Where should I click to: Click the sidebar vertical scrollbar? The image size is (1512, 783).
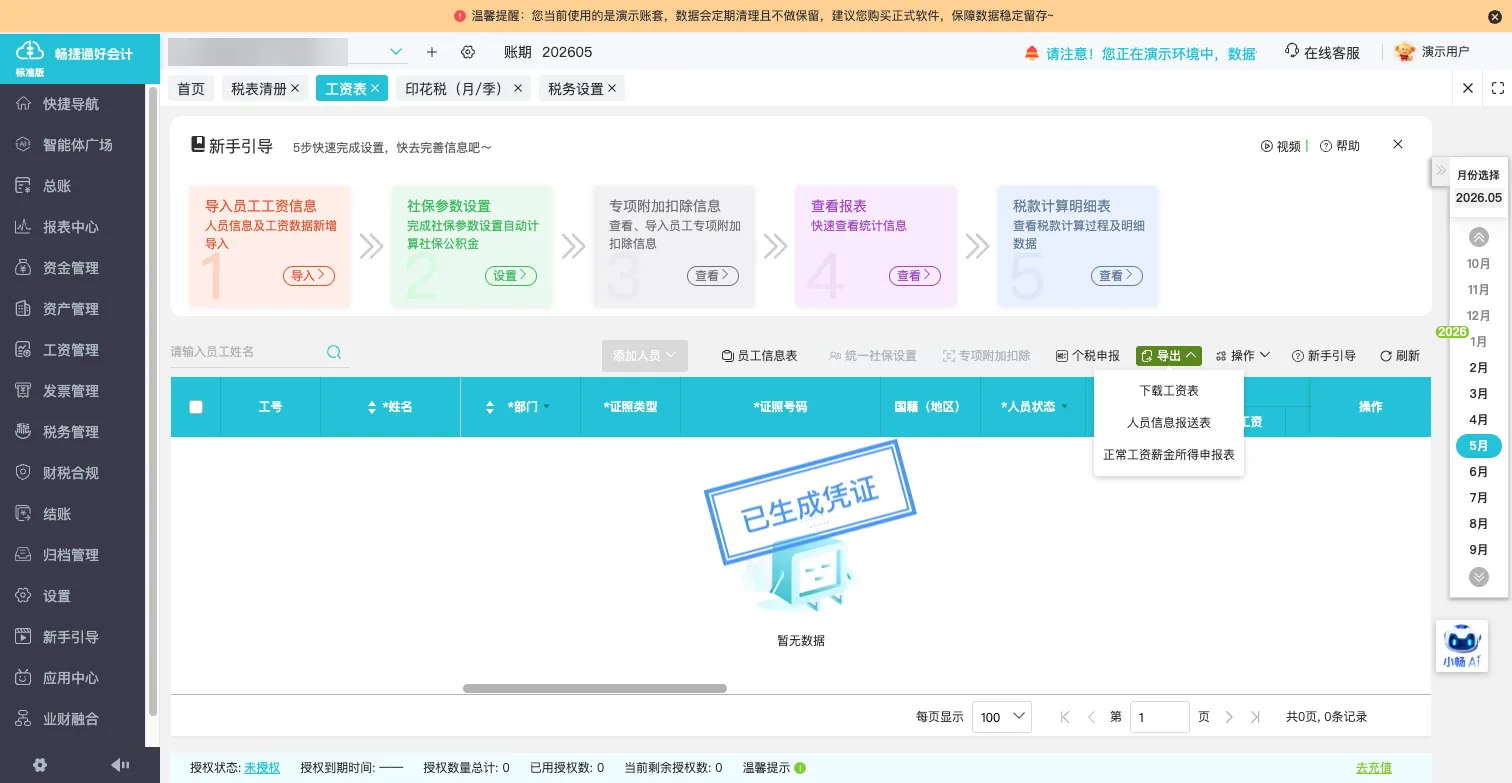pyautogui.click(x=153, y=400)
